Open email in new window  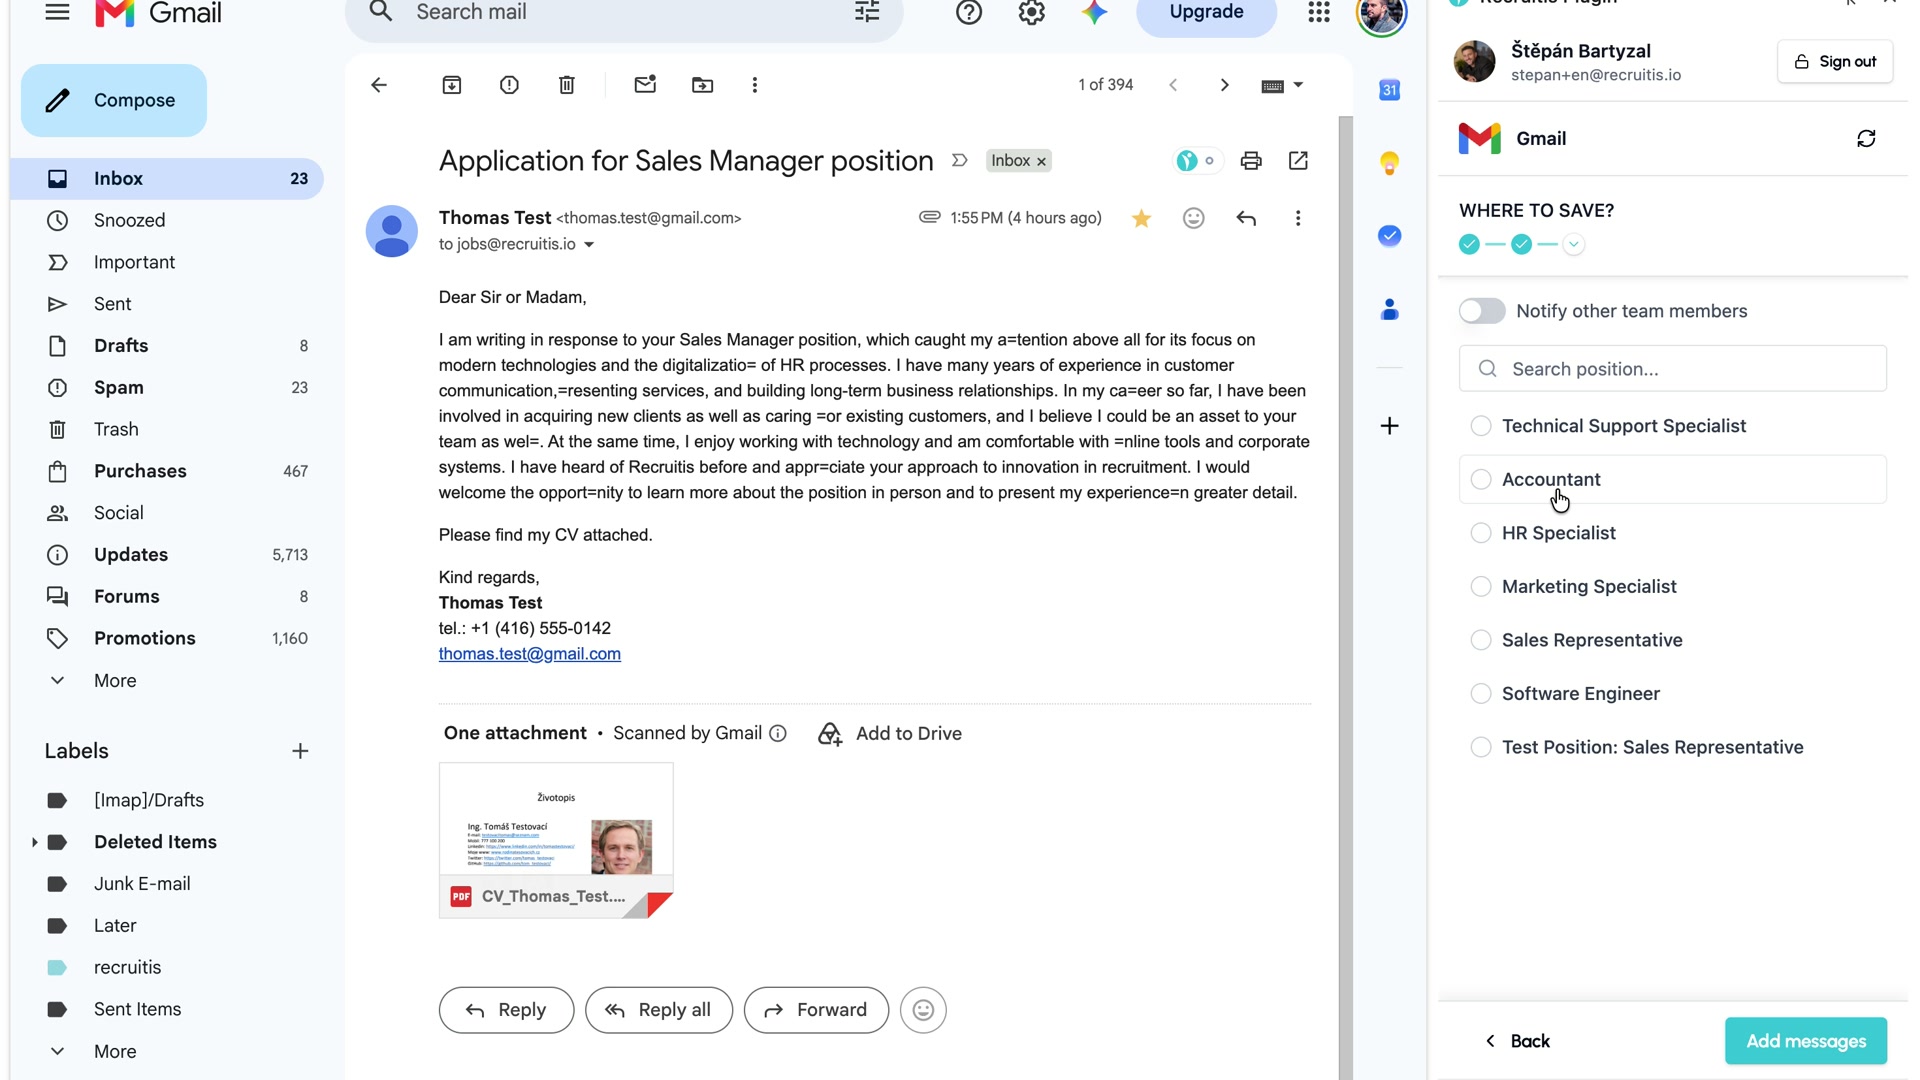click(1298, 161)
